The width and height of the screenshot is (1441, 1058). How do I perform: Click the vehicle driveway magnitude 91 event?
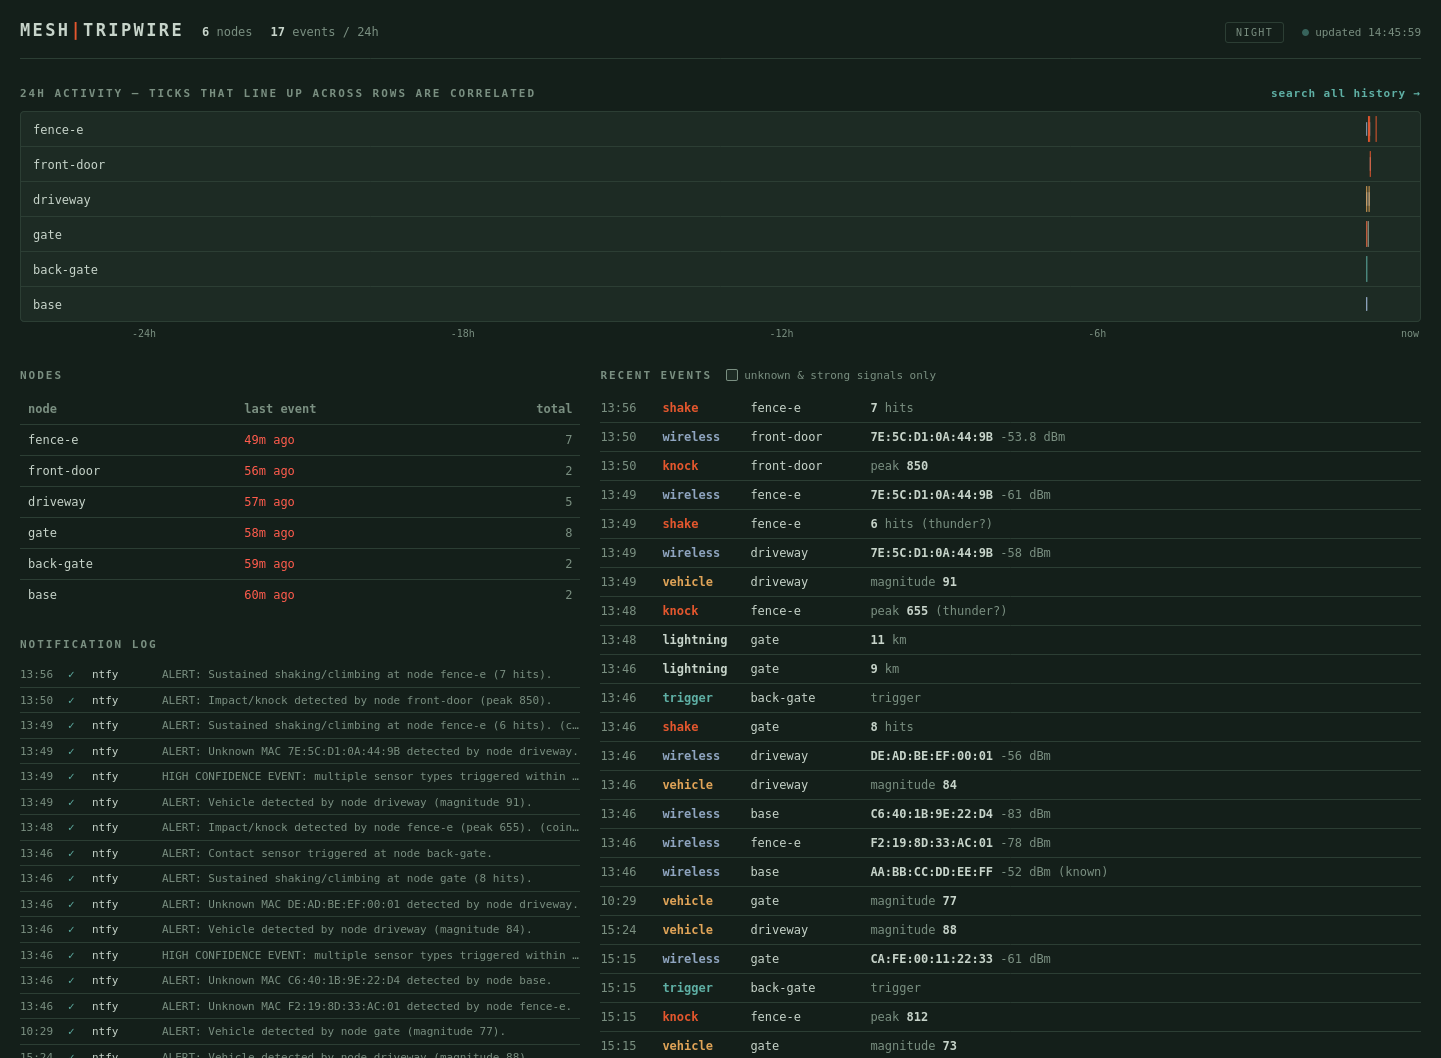(x=1010, y=582)
